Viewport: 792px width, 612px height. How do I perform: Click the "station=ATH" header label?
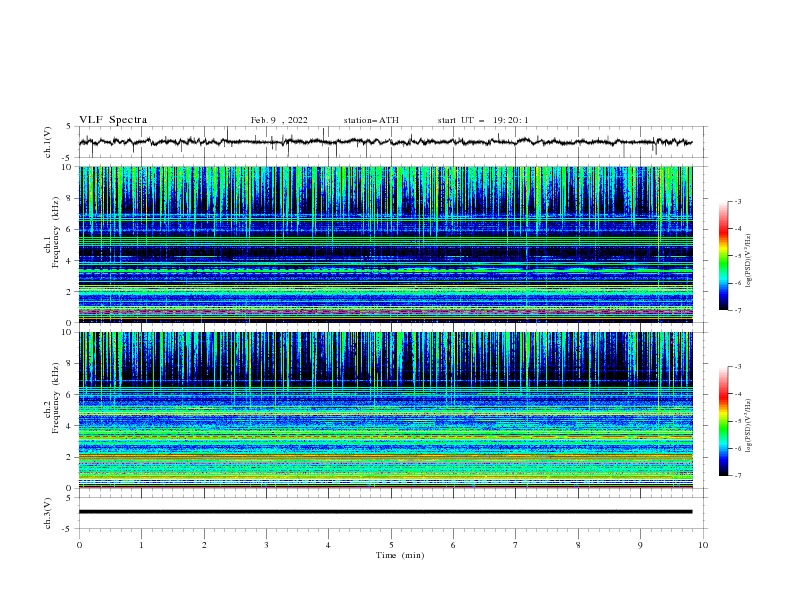[x=371, y=120]
